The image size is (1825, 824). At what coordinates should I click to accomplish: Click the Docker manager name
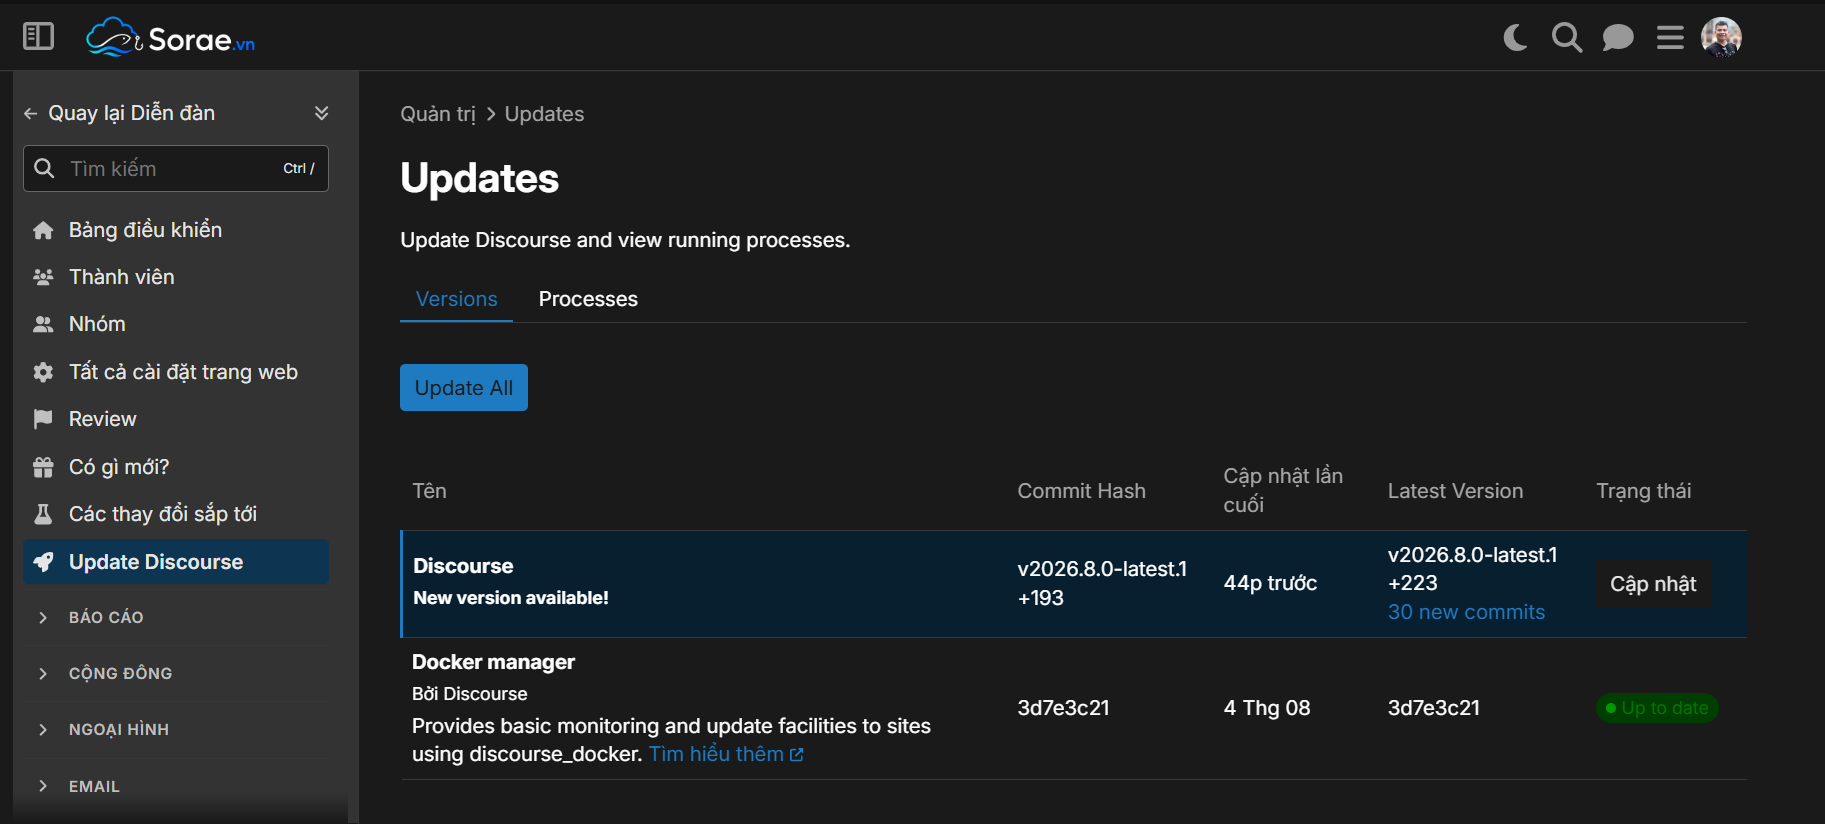click(x=493, y=662)
